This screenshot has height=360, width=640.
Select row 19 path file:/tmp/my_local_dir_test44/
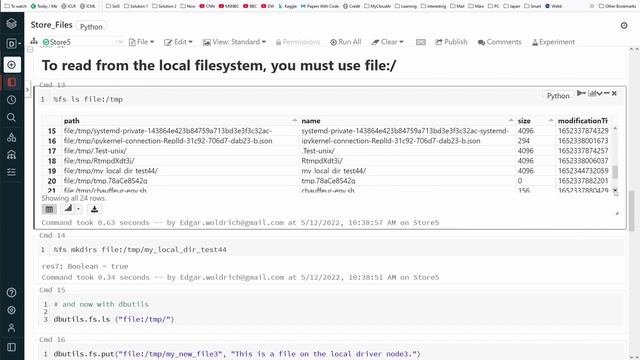111,171
